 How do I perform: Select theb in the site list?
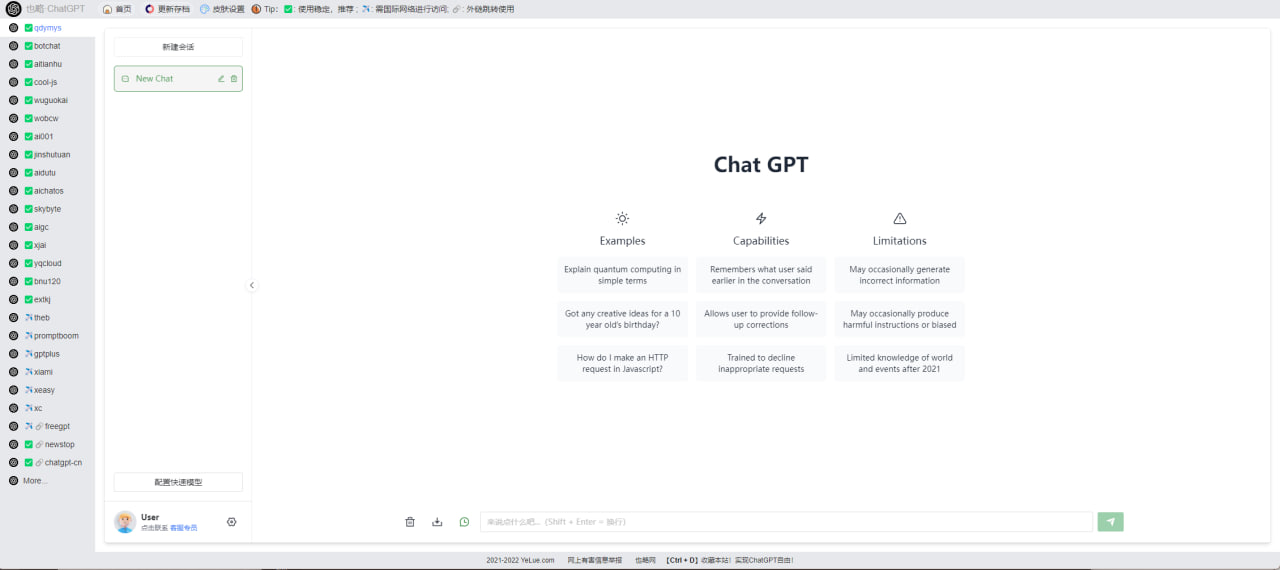47,318
